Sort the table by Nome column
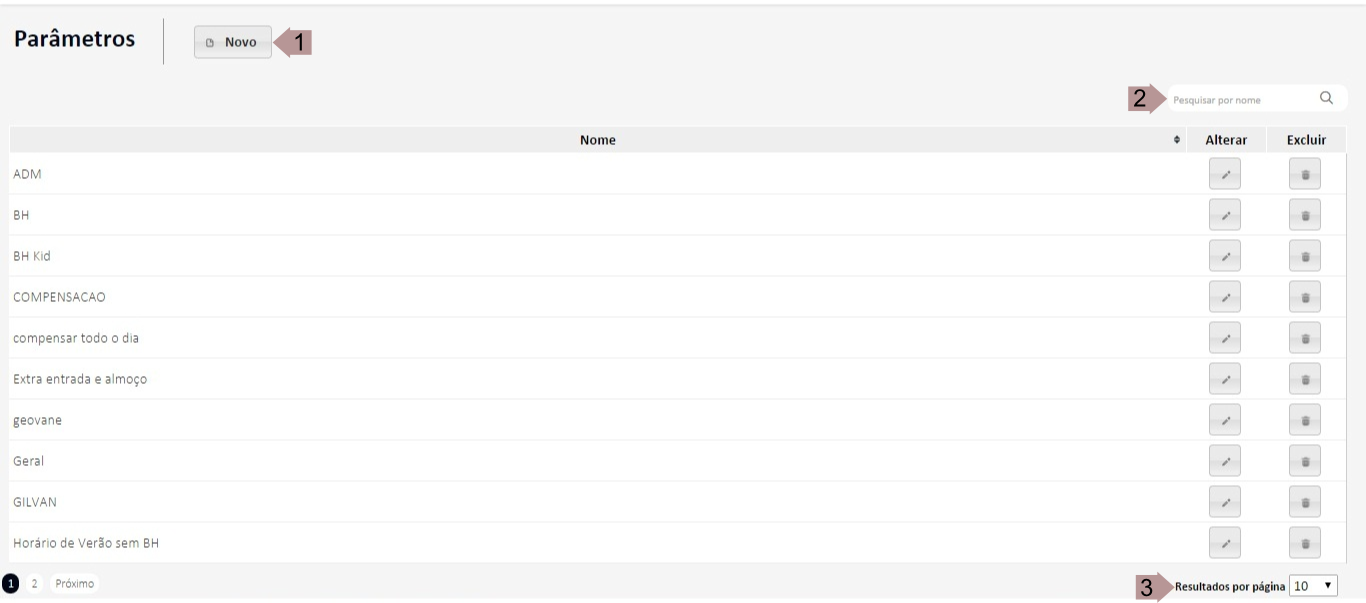 click(x=1176, y=140)
